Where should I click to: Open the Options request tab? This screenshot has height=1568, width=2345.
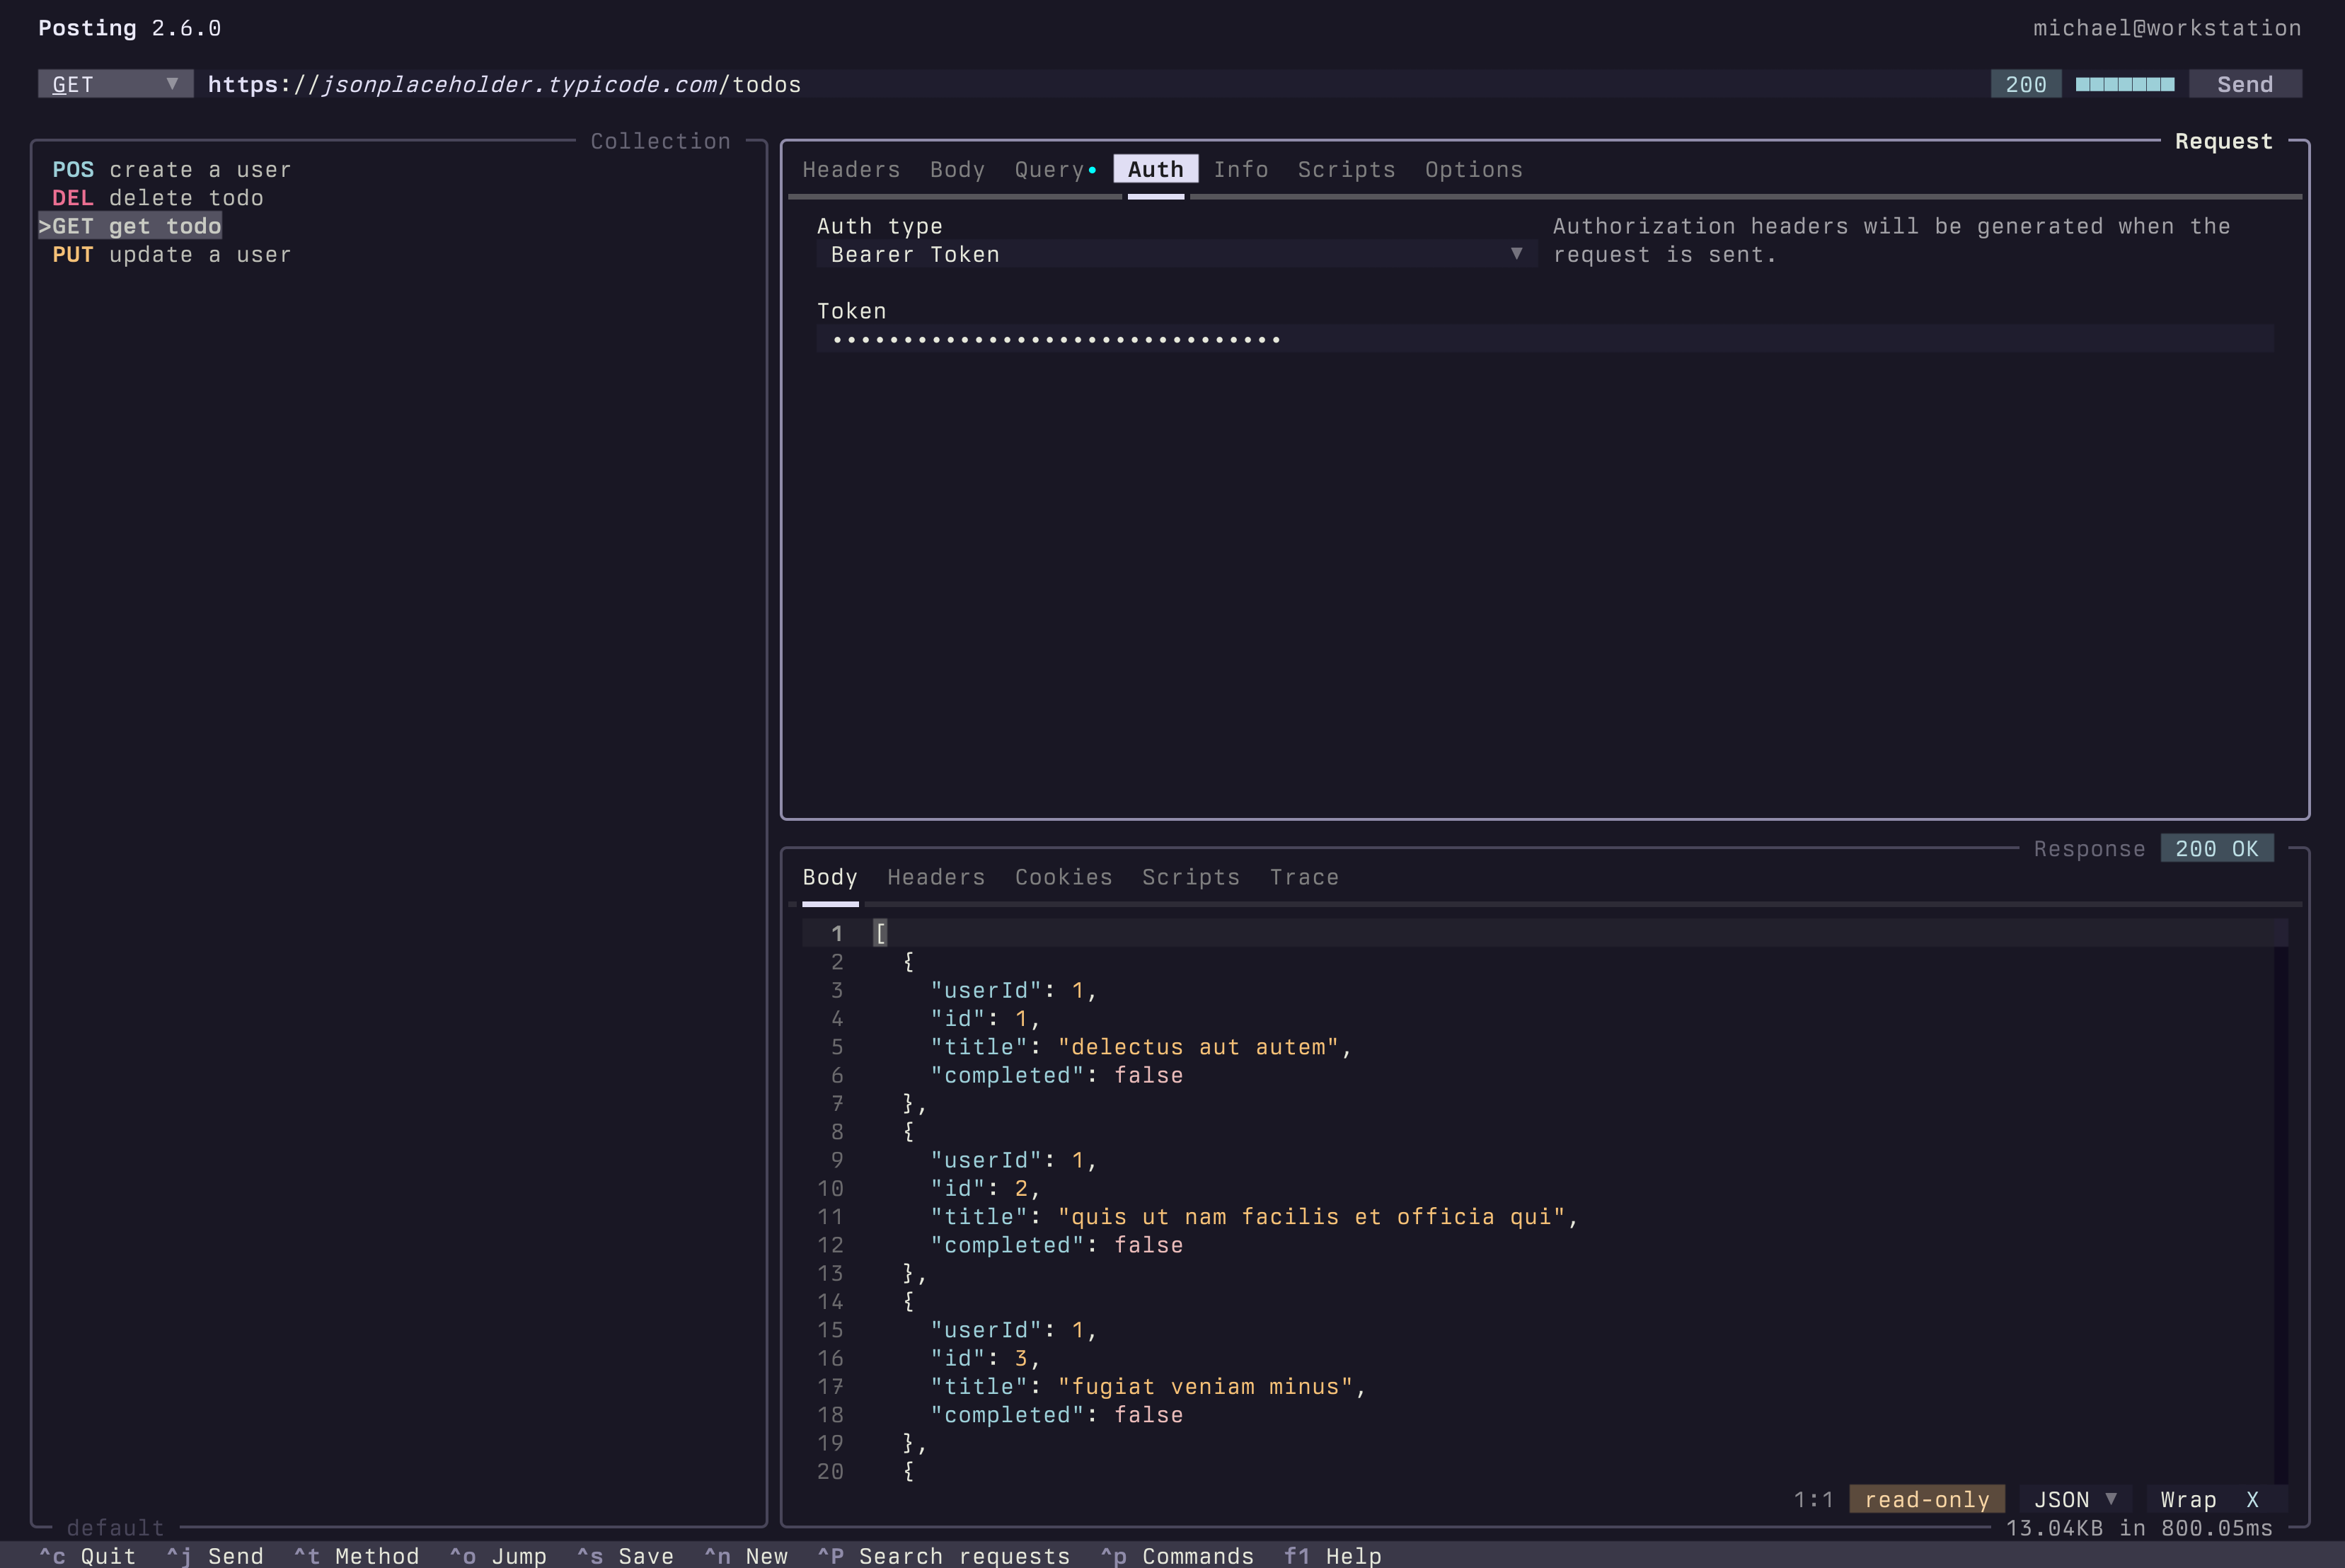tap(1474, 169)
